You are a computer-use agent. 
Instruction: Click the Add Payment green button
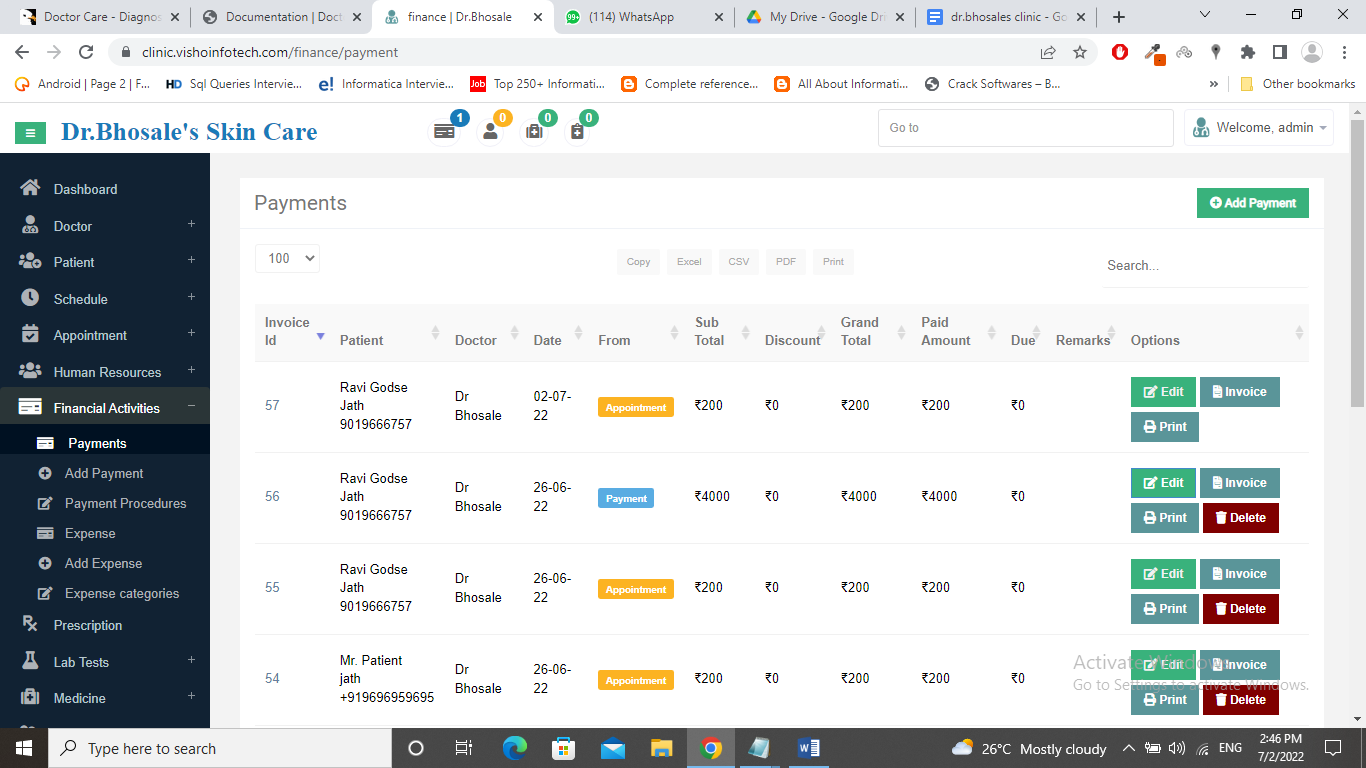coord(1252,203)
